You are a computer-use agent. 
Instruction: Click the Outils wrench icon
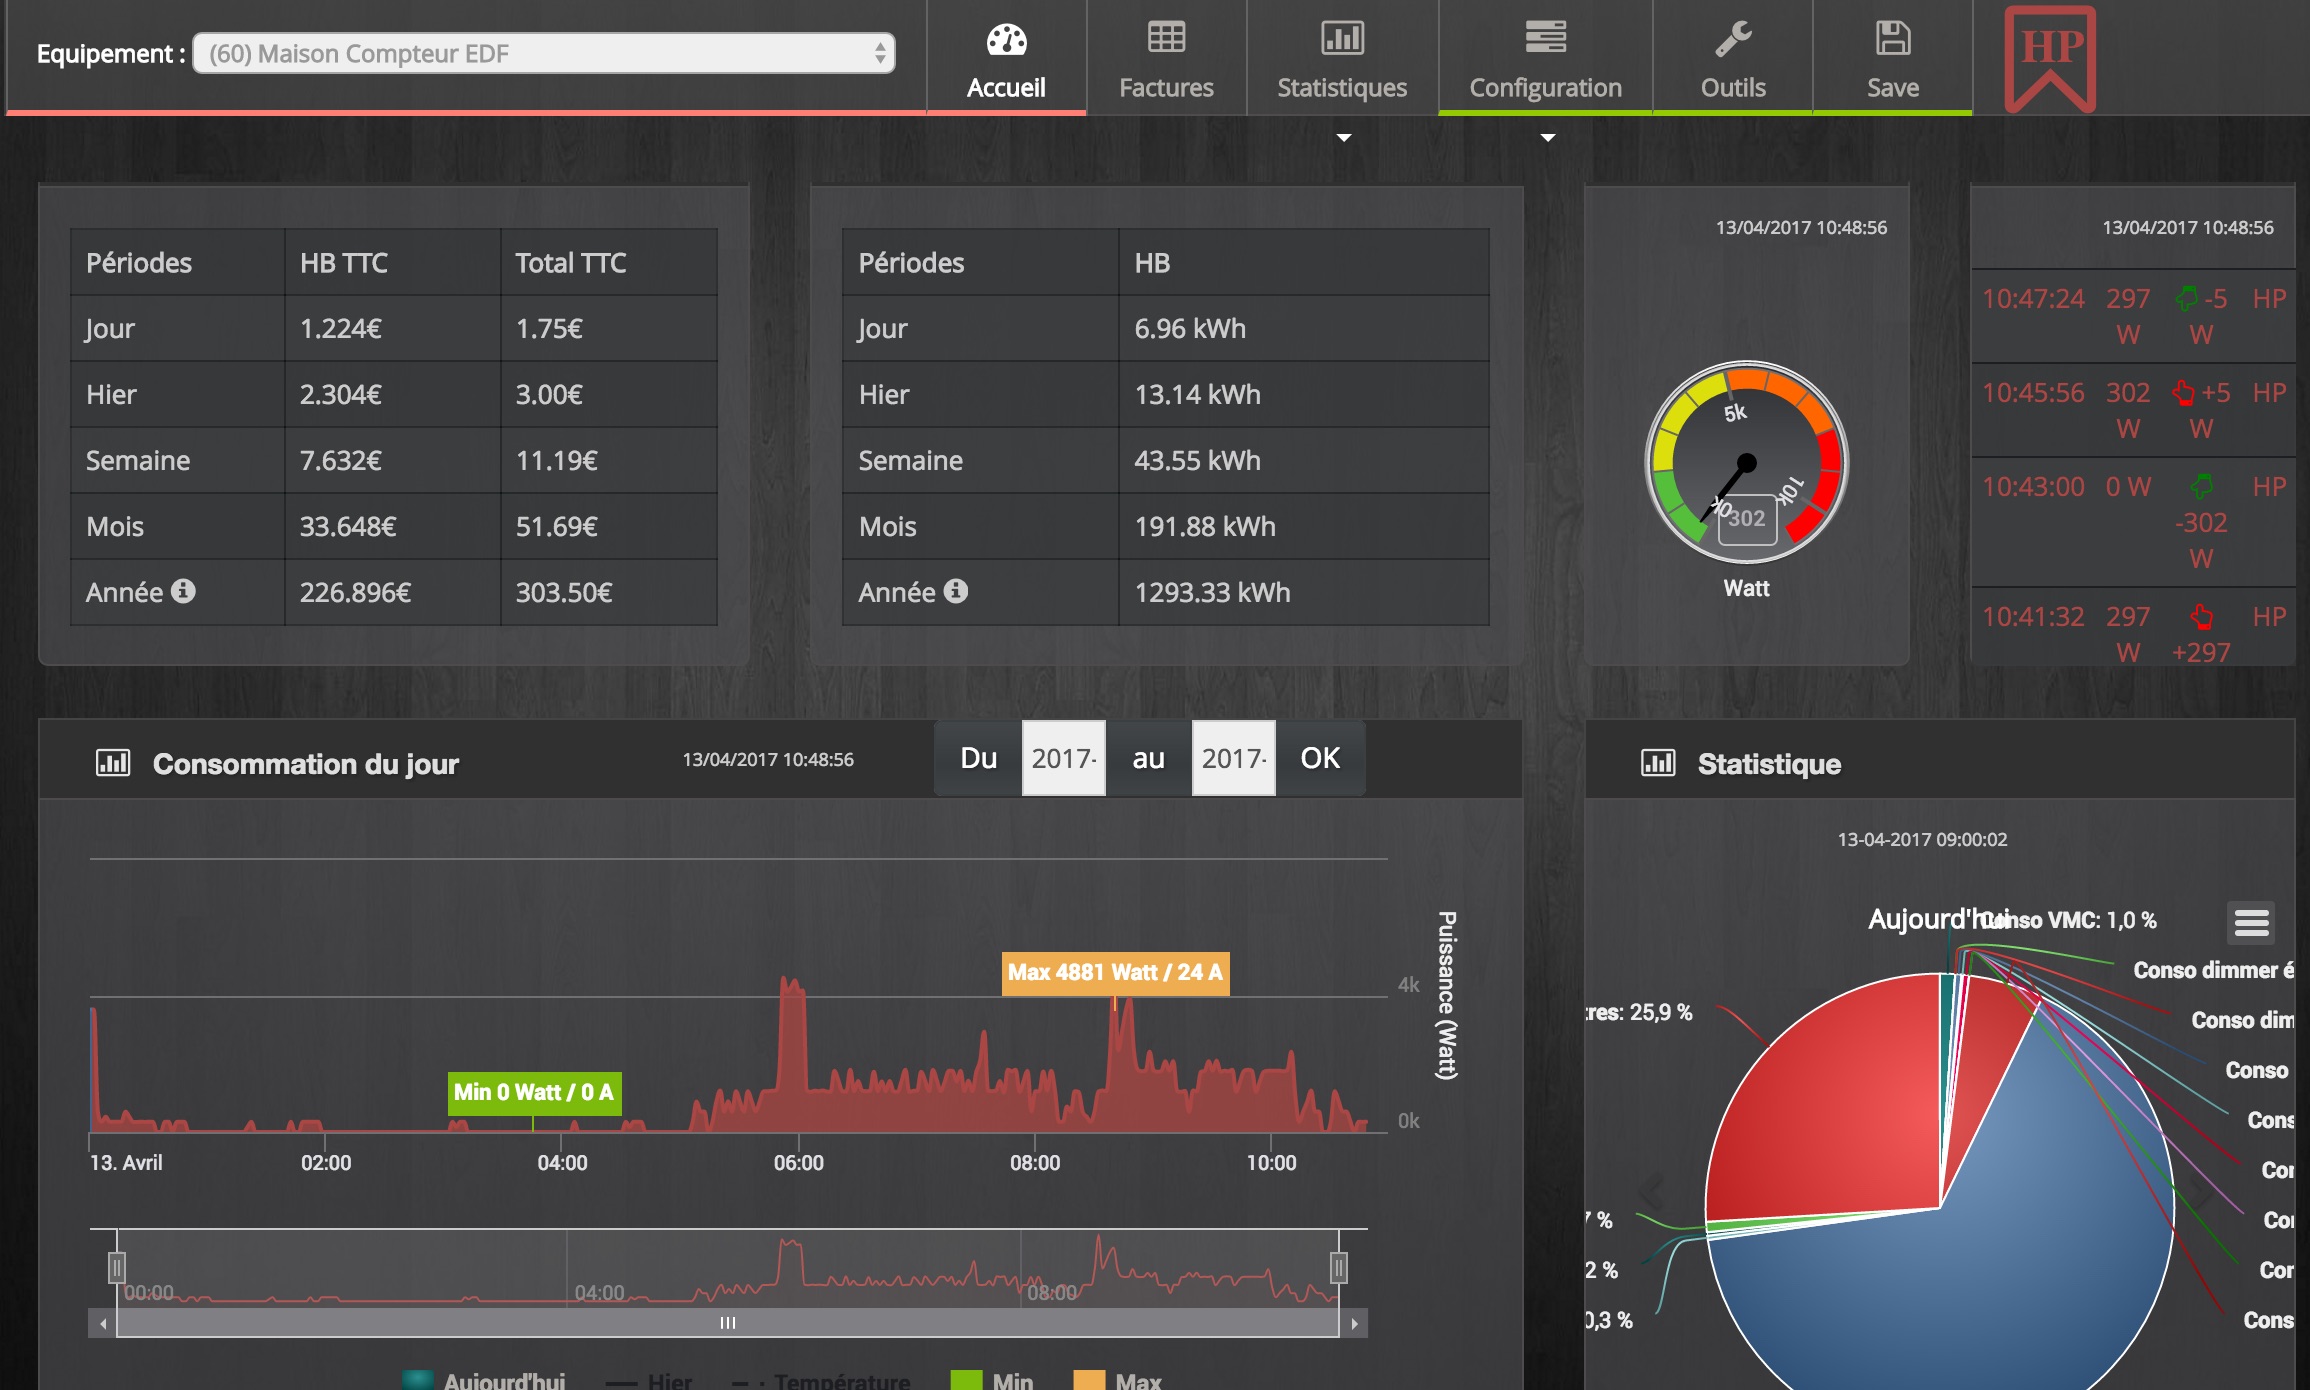point(1733,38)
